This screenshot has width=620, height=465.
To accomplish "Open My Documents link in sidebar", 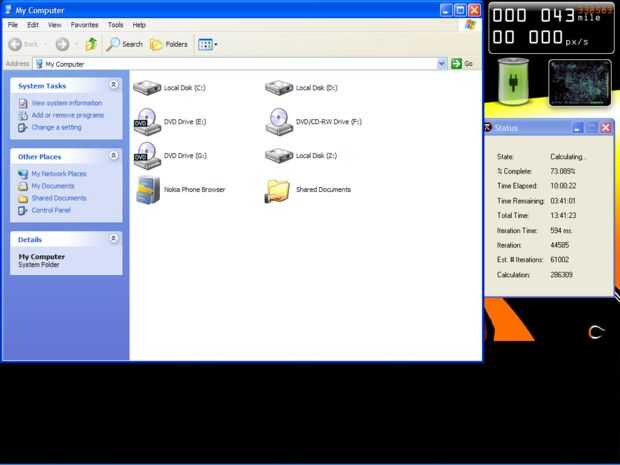I will click(x=53, y=186).
